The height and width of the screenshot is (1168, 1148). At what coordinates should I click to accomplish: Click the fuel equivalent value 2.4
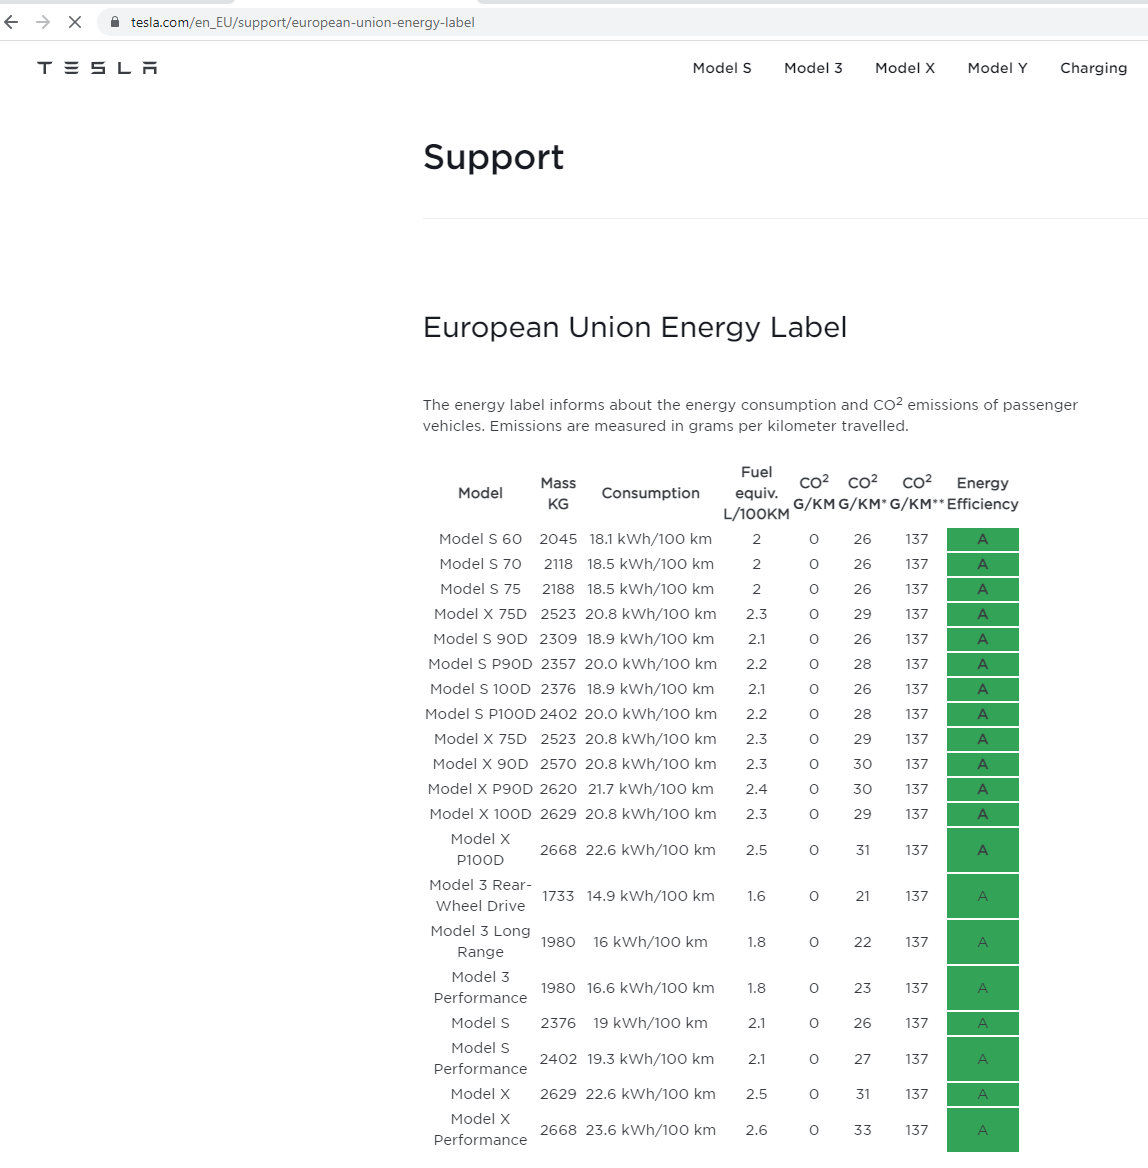pyautogui.click(x=756, y=789)
